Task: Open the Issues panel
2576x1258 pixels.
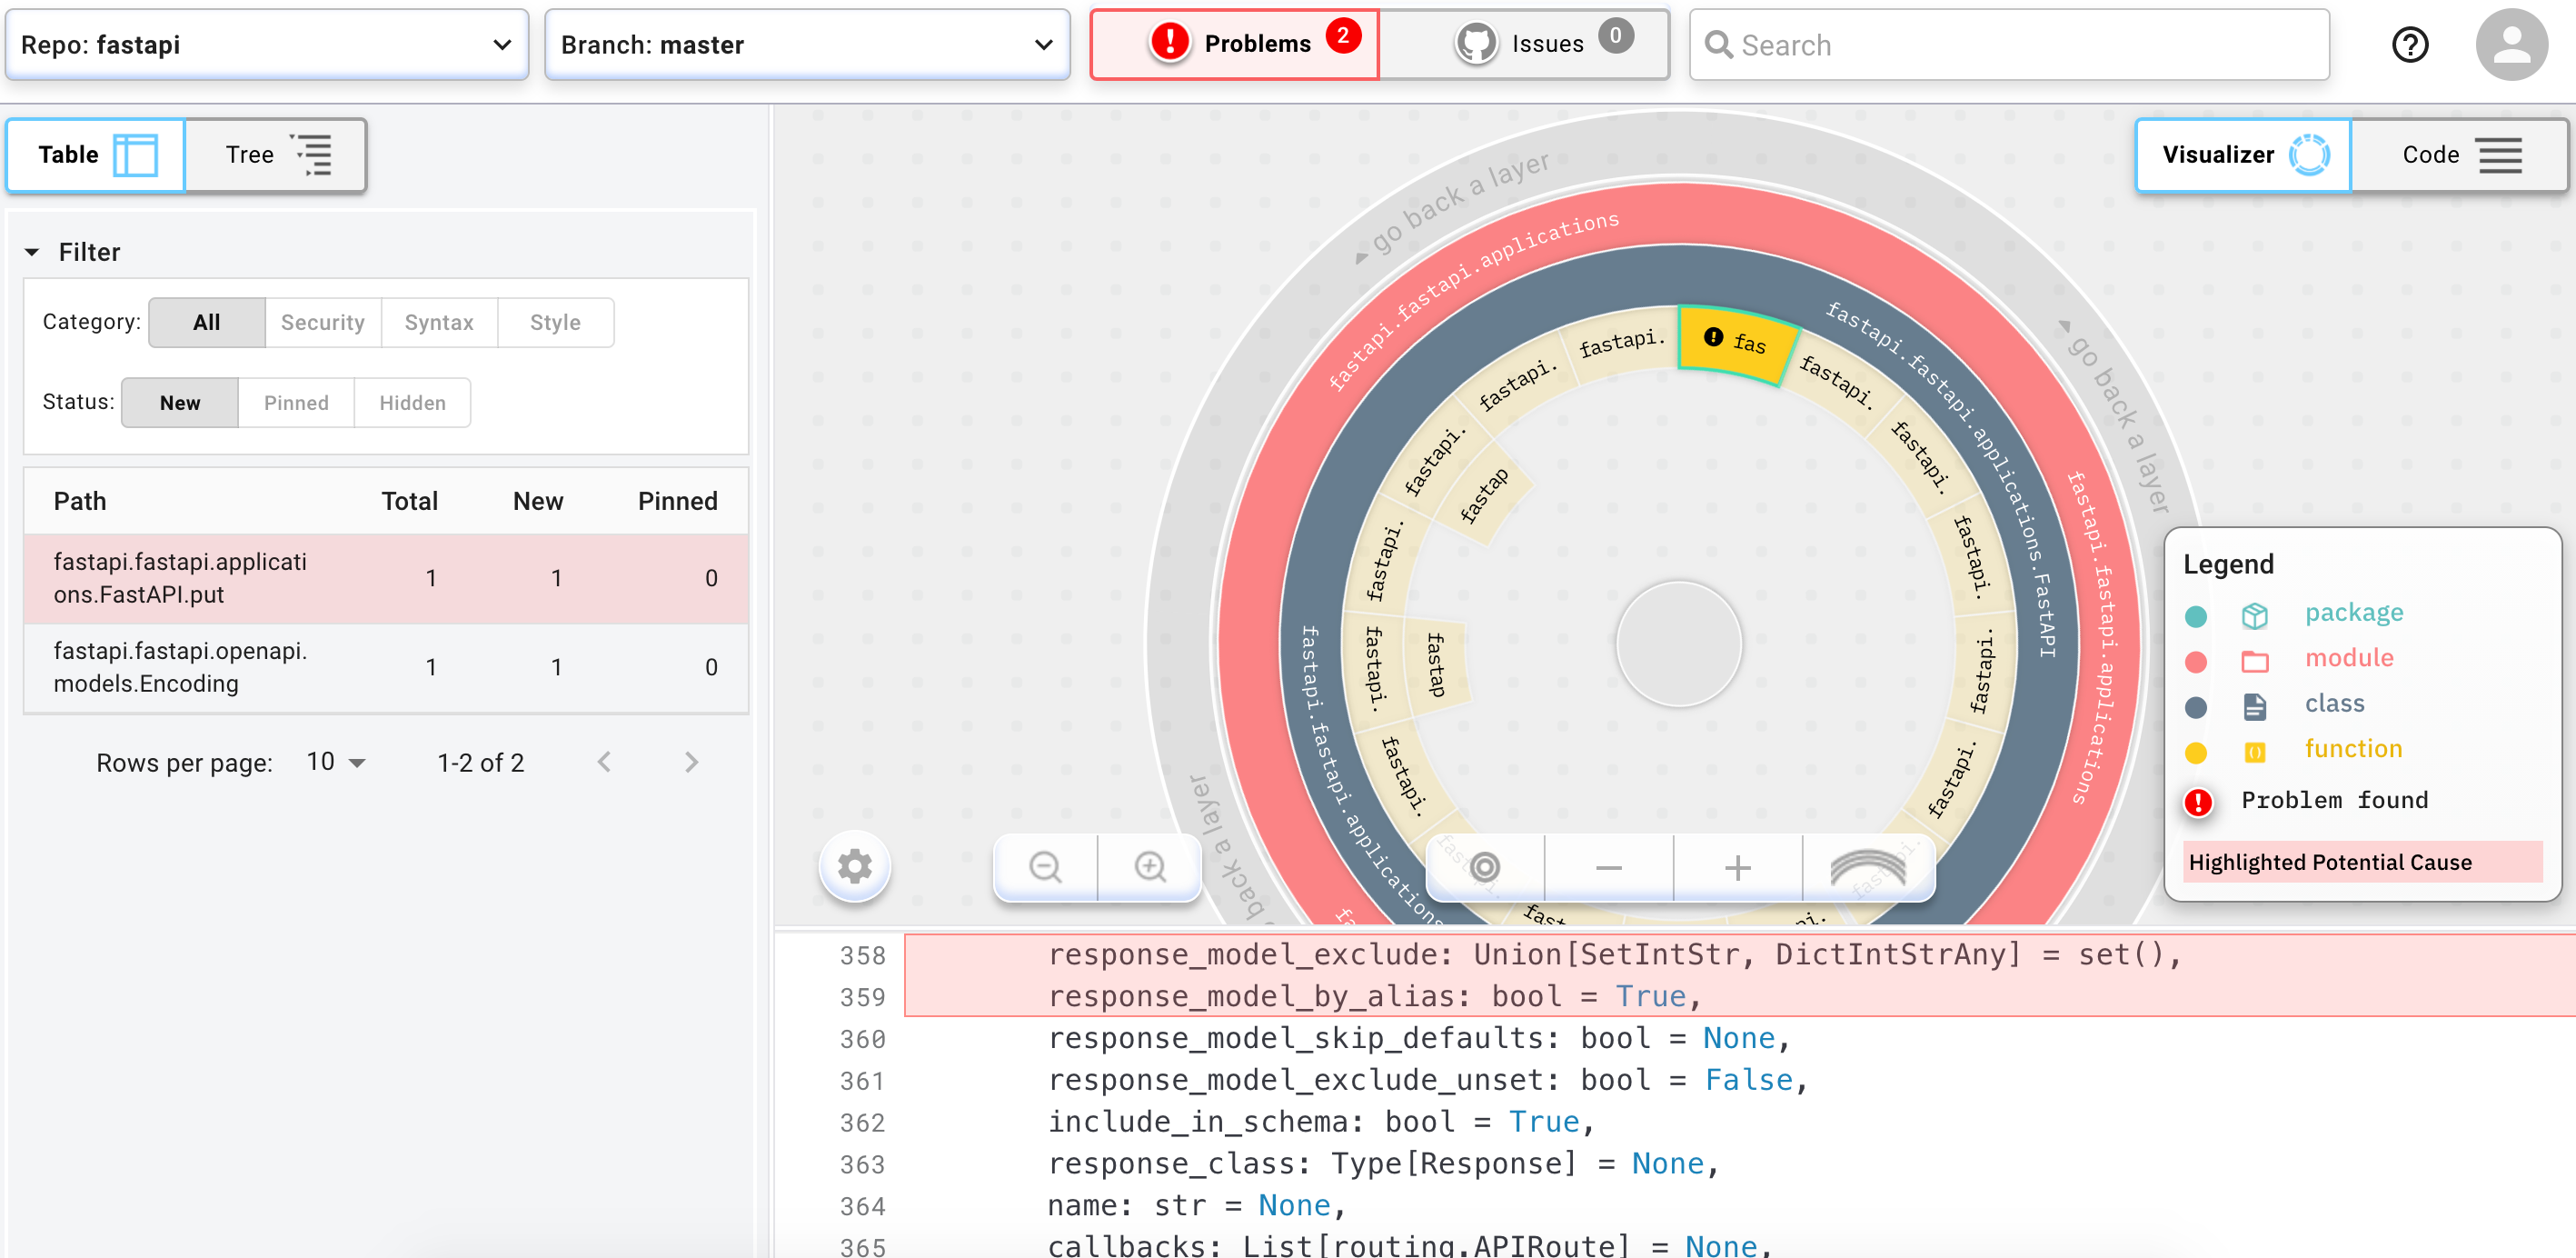Action: coord(1525,43)
